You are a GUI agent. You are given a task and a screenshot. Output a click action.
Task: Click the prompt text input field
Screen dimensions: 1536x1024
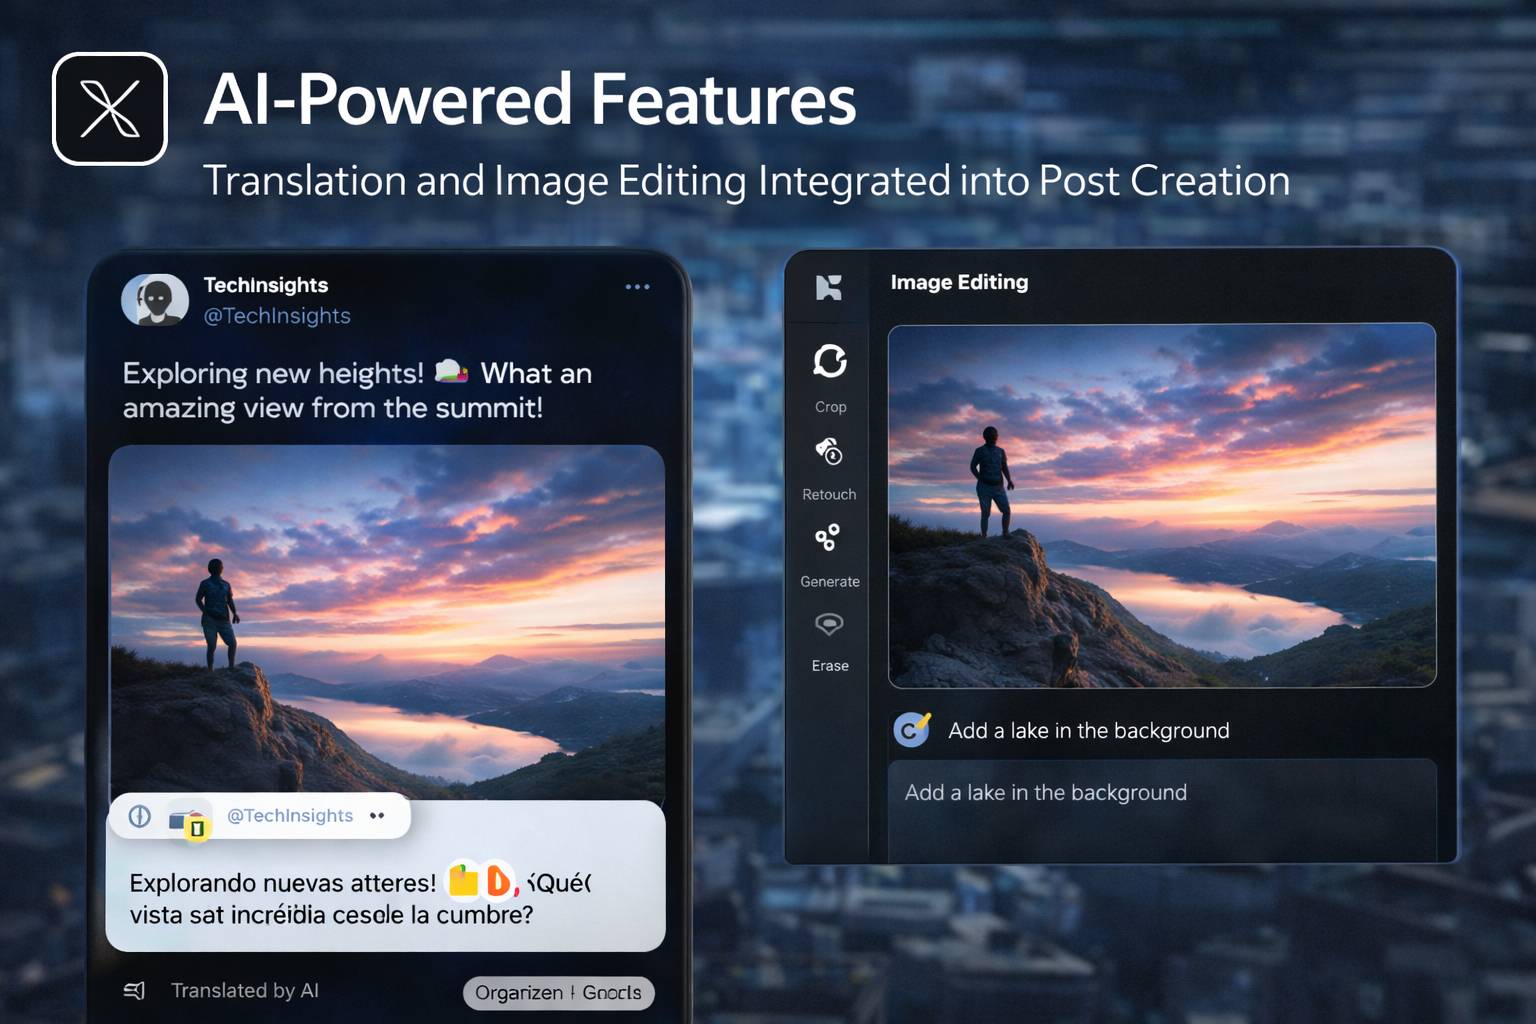pos(1161,806)
